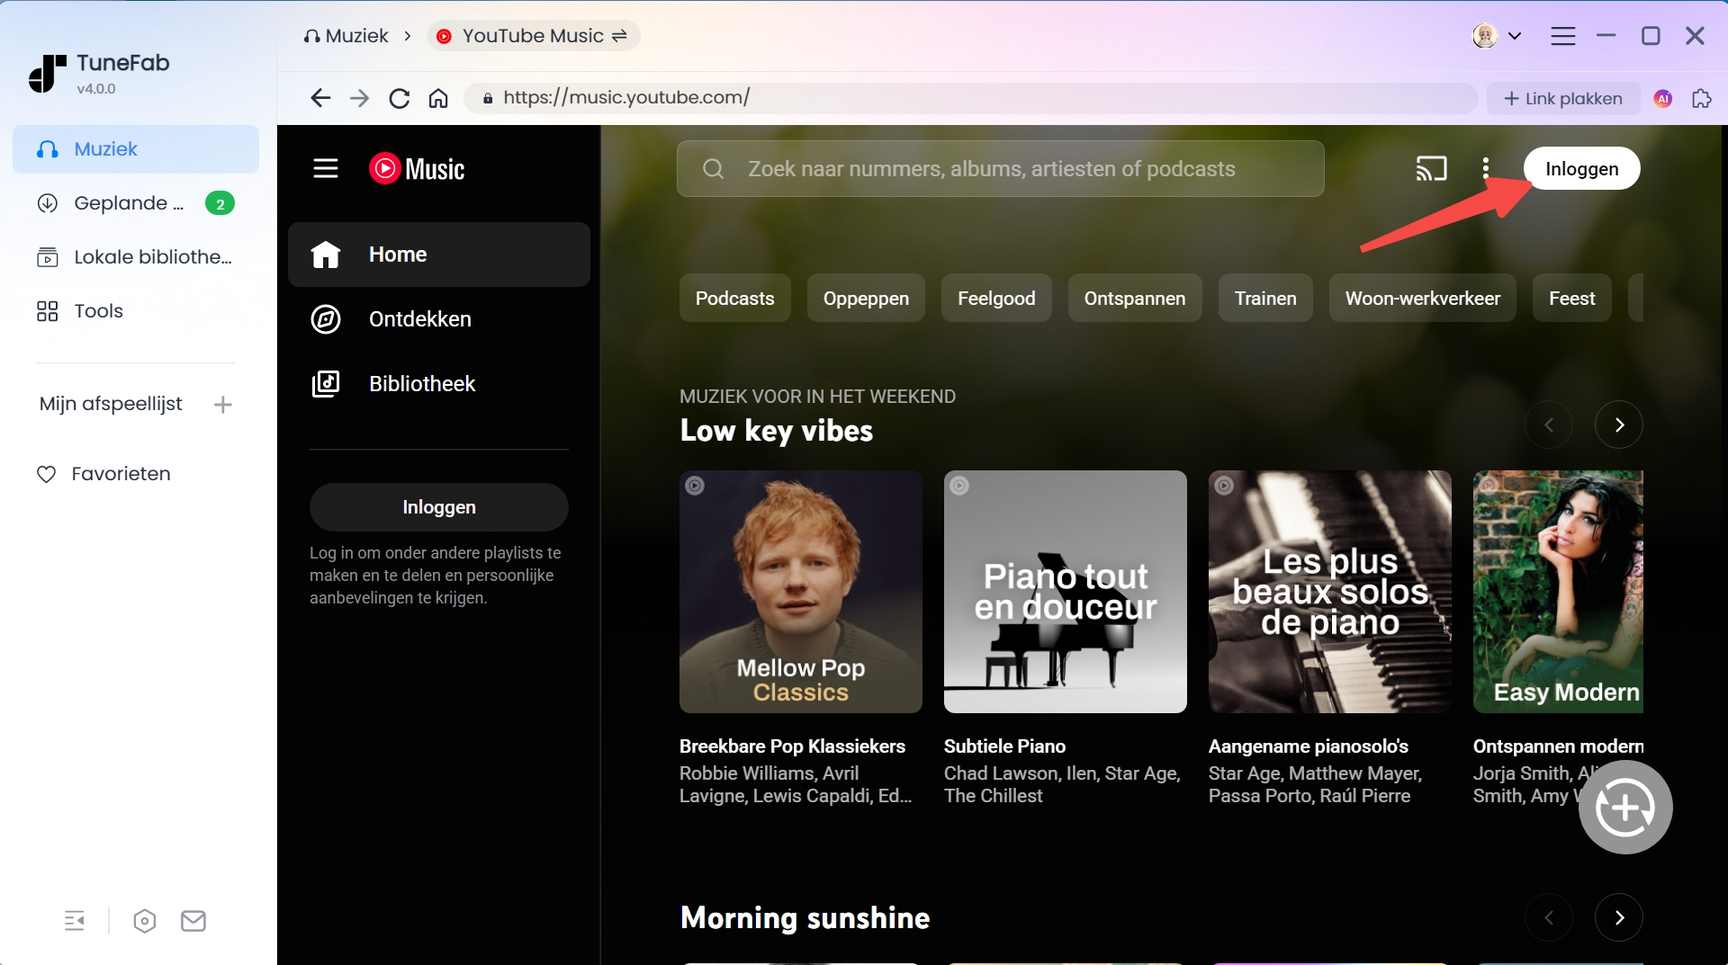Expand the next Low key vibes playlists arrow
The width and height of the screenshot is (1728, 965).
[x=1618, y=424]
